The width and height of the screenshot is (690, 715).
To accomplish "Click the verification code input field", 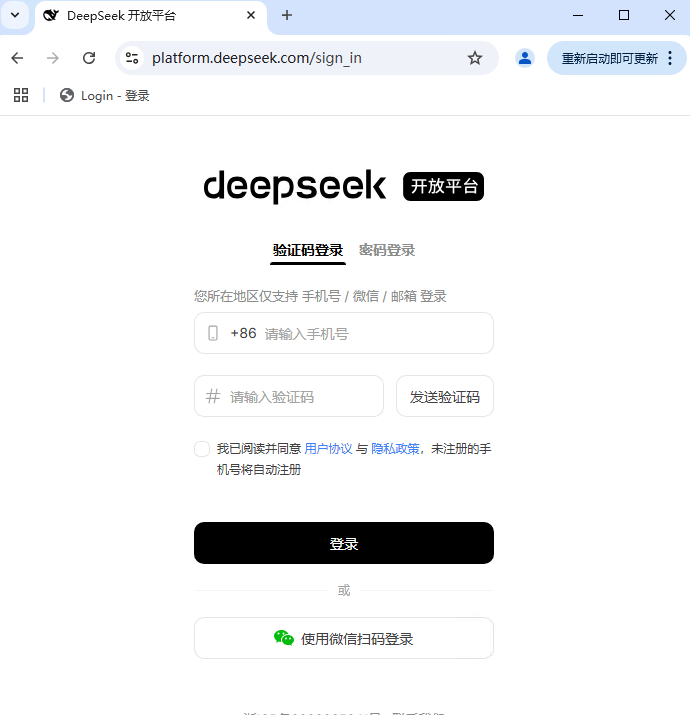I will pyautogui.click(x=289, y=396).
